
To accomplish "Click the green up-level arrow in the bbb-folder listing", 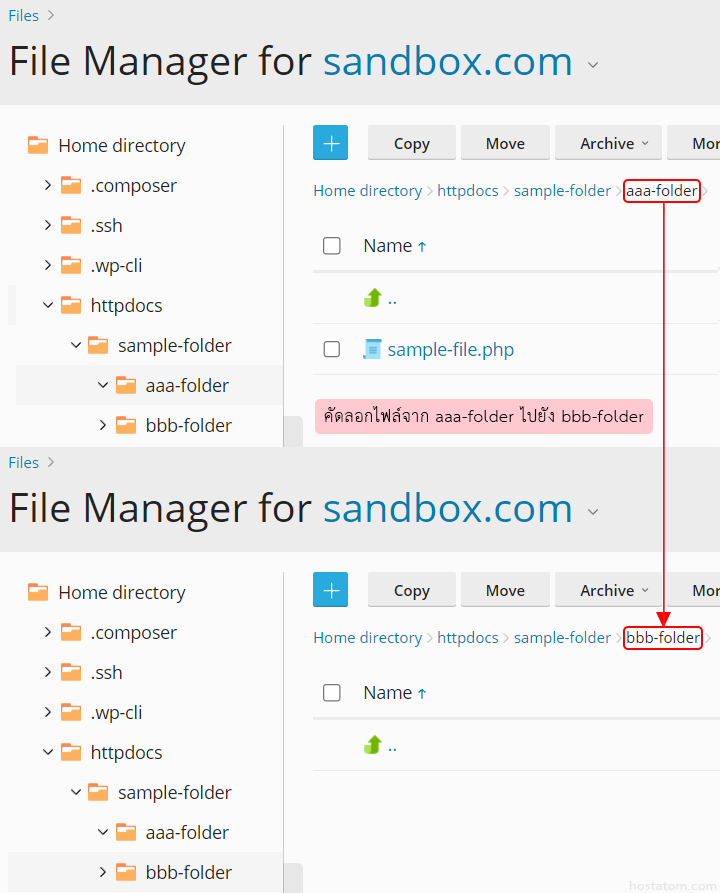I will click(373, 745).
